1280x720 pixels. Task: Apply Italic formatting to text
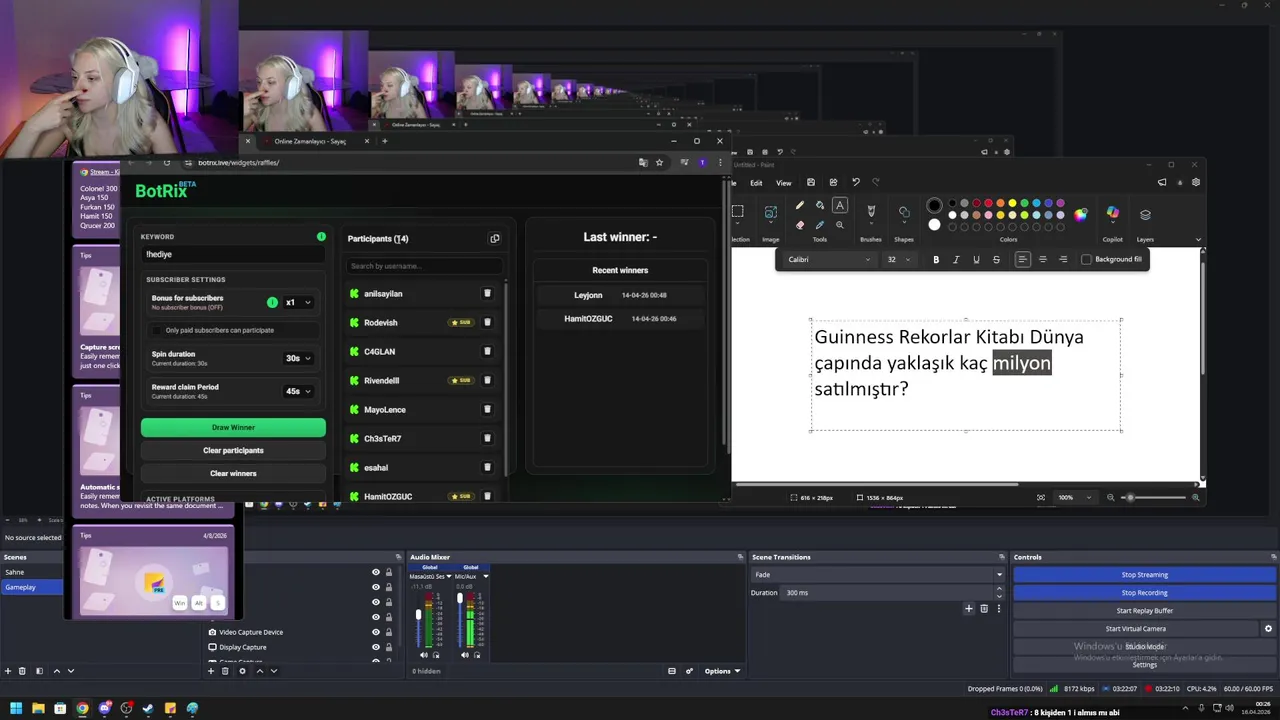[956, 259]
